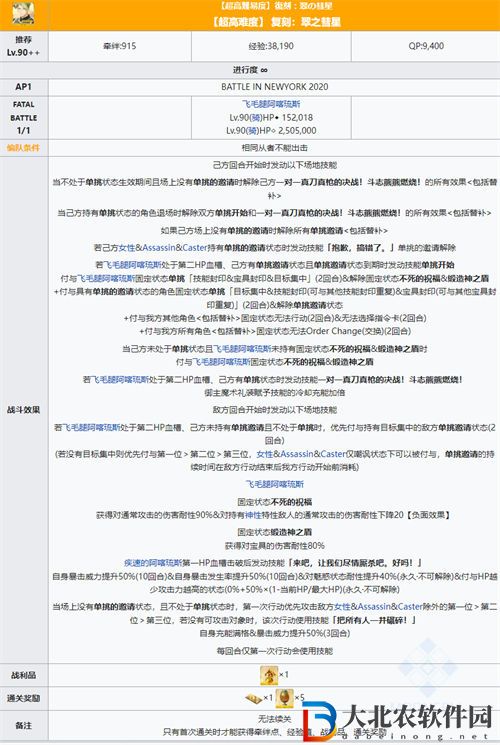The image size is (500, 745).
Task: Open 飞毛腿阿喀琉斯 link in the 单挑开始 skill line
Action: point(133,265)
